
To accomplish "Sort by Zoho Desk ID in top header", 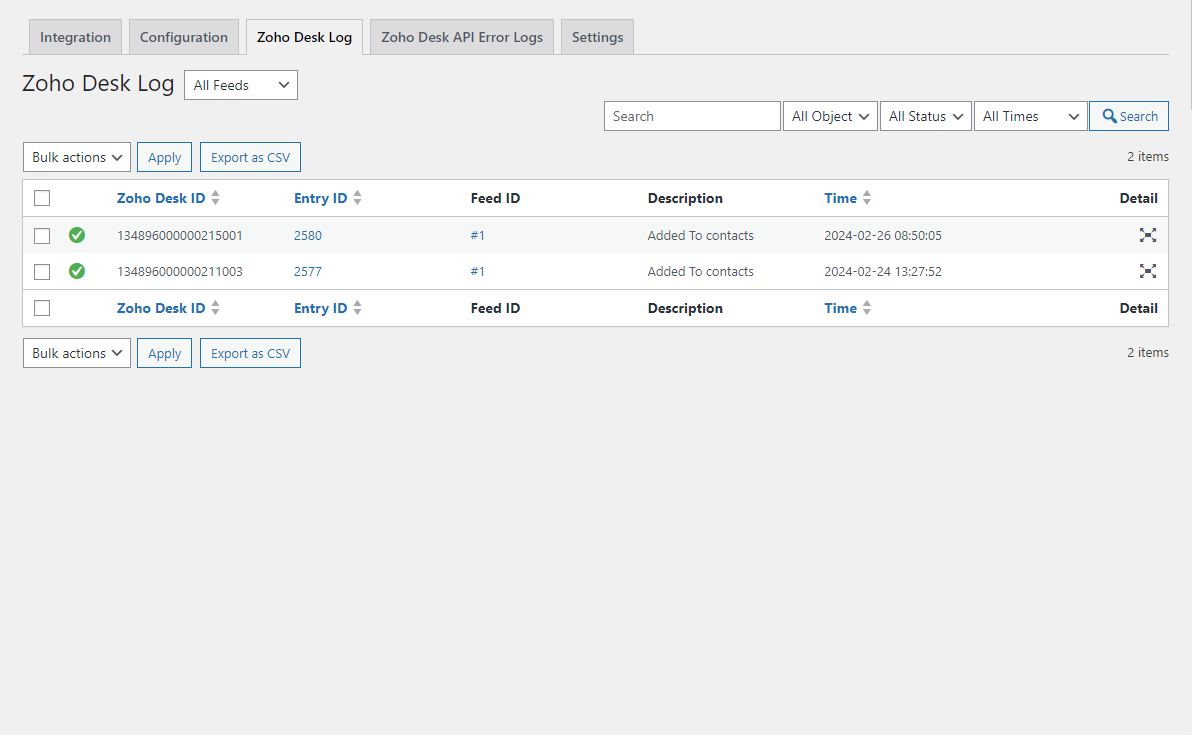I will (161, 198).
